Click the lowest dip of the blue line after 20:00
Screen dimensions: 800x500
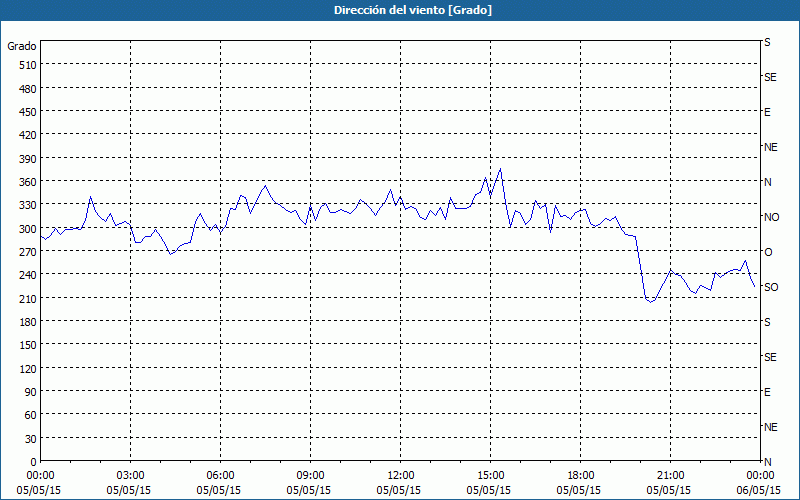pyautogui.click(x=651, y=302)
